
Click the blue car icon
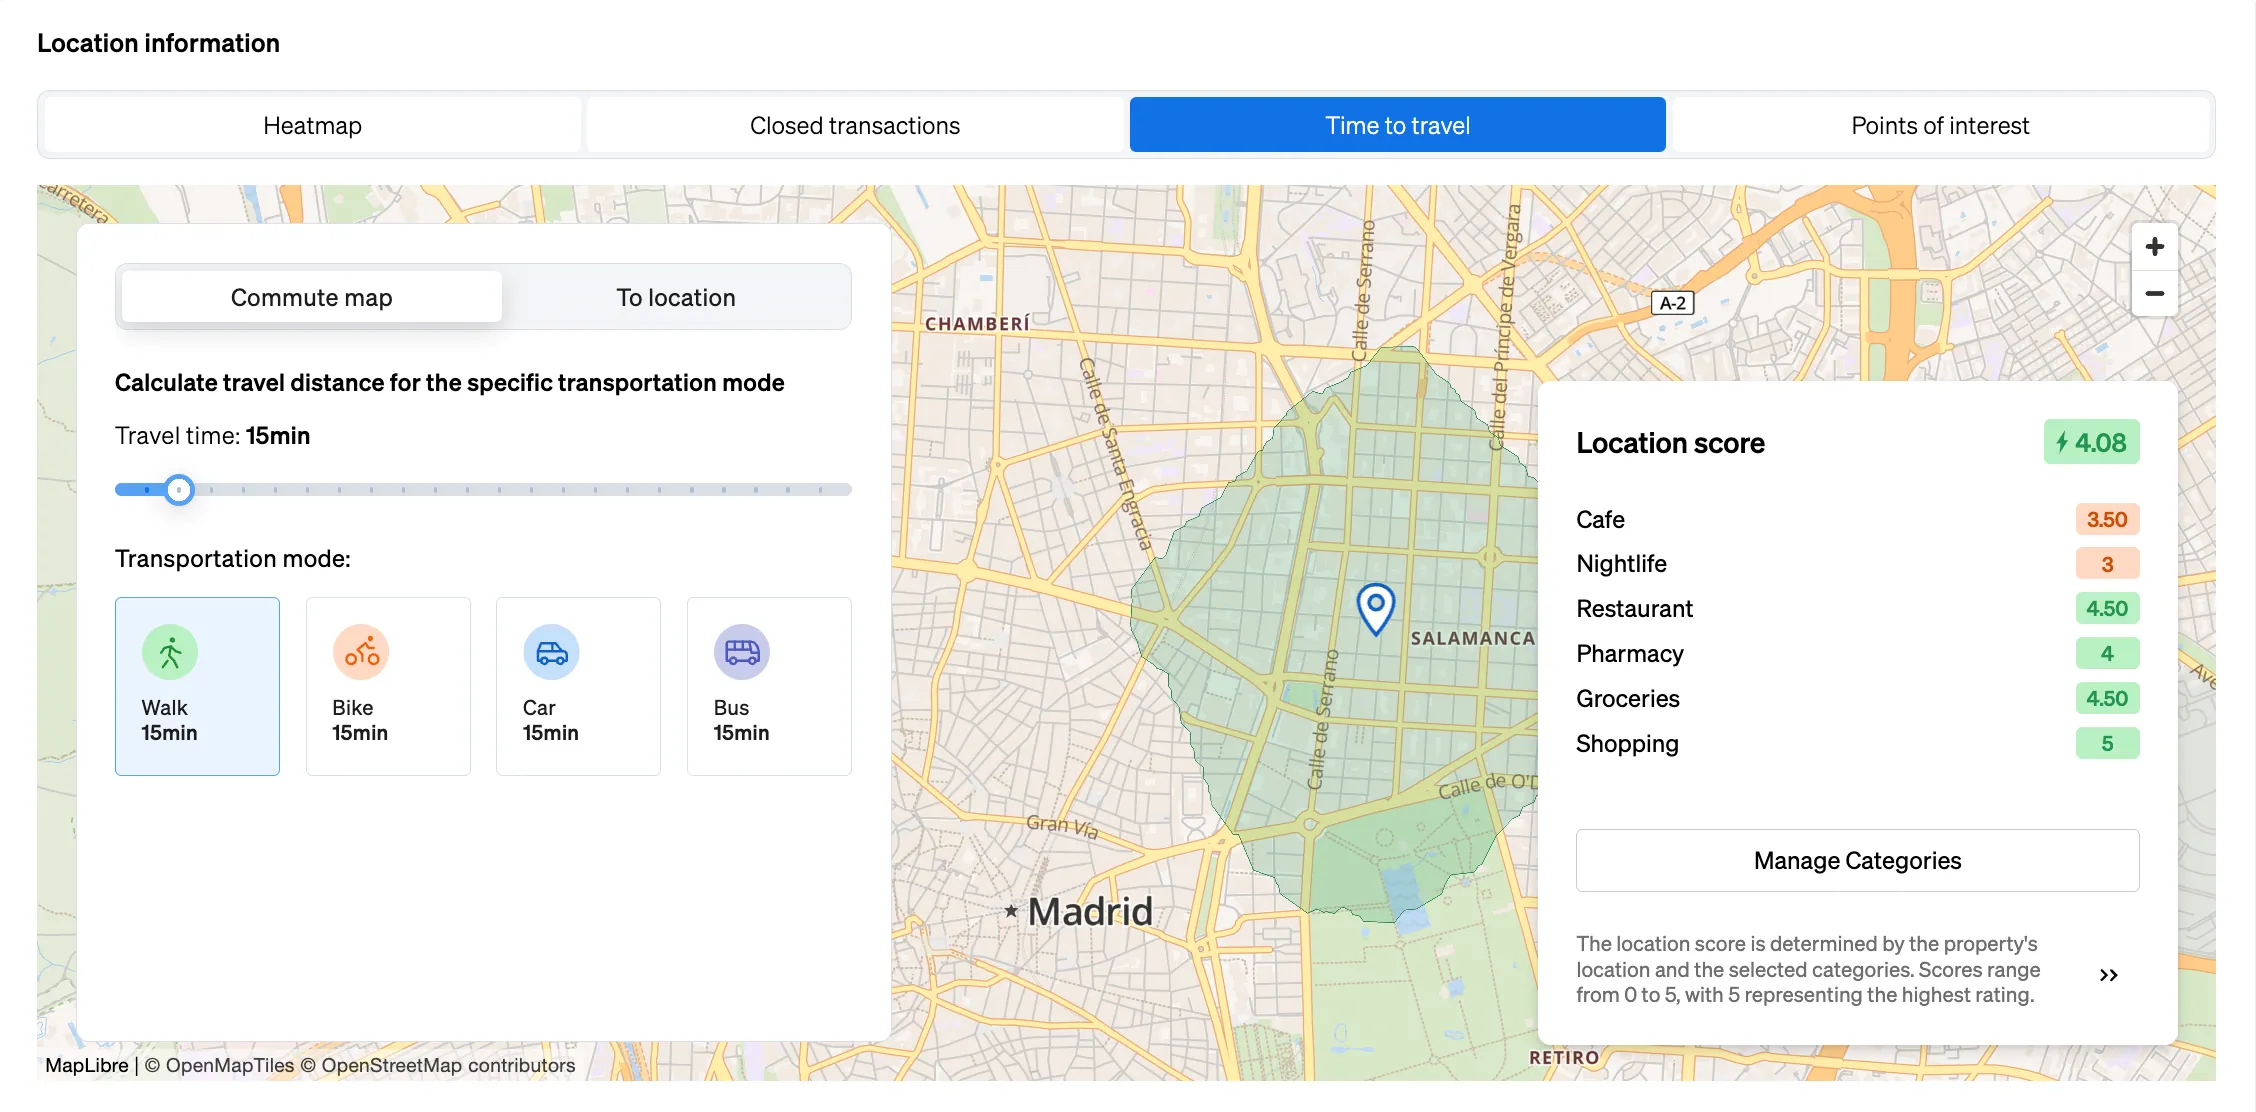point(551,652)
